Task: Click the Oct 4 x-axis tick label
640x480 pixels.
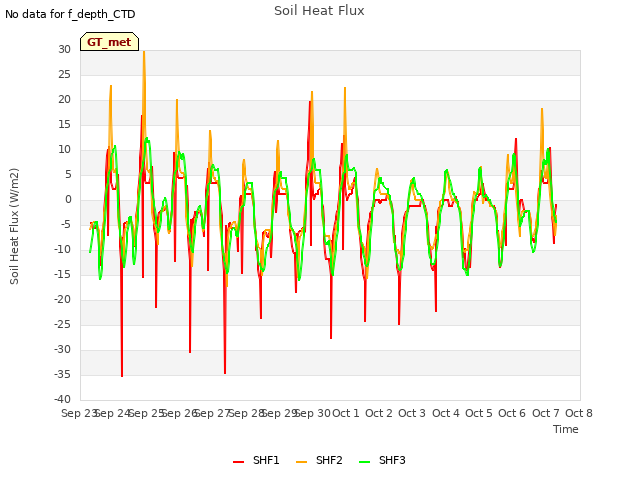Action: (x=446, y=413)
